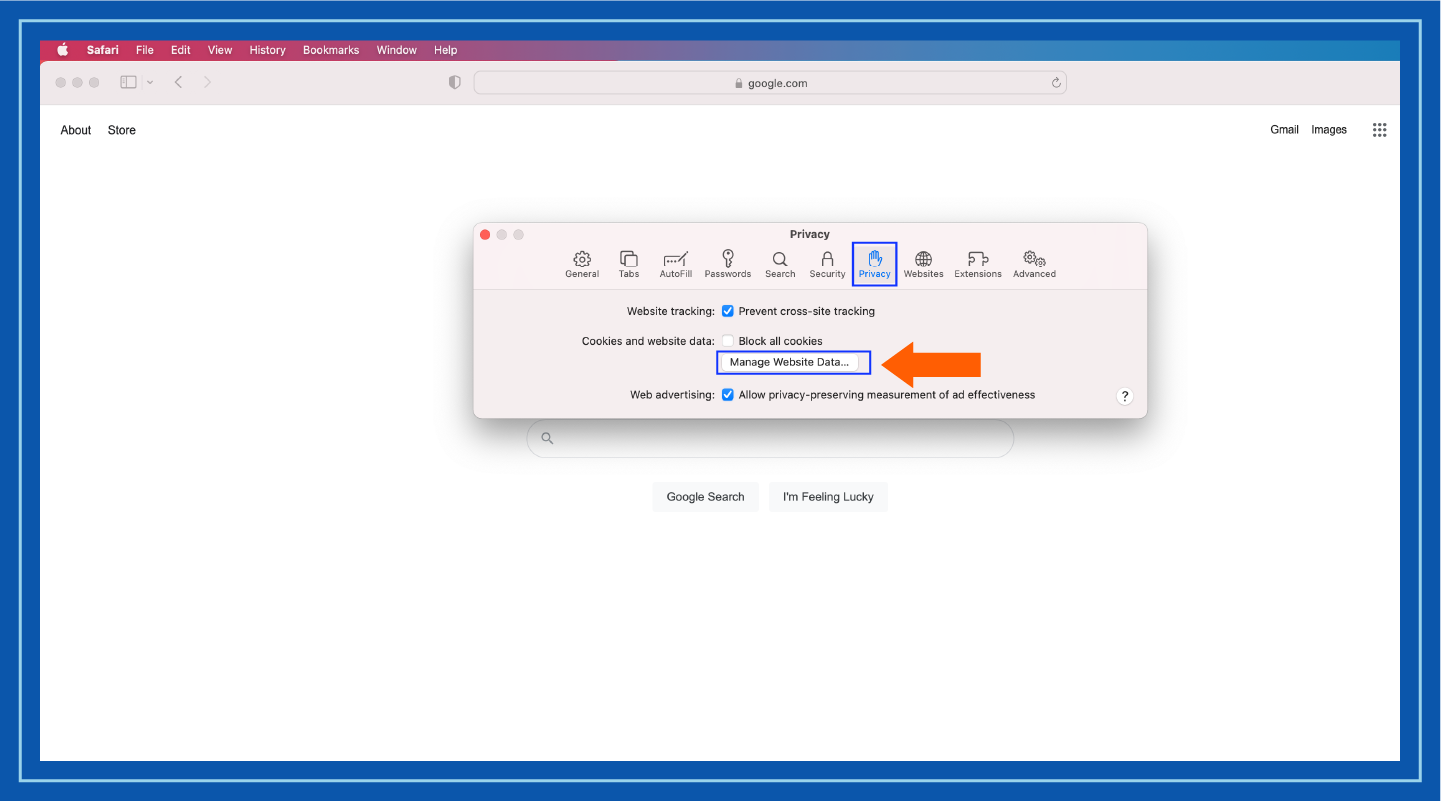Uncheck privacy-preserving ad measurement
This screenshot has height=801, width=1441.
point(728,394)
